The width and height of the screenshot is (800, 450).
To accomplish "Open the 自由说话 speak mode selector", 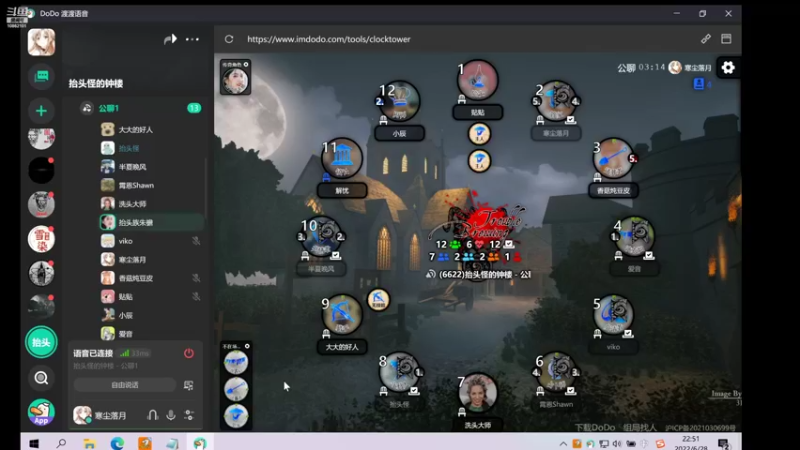I will click(125, 385).
